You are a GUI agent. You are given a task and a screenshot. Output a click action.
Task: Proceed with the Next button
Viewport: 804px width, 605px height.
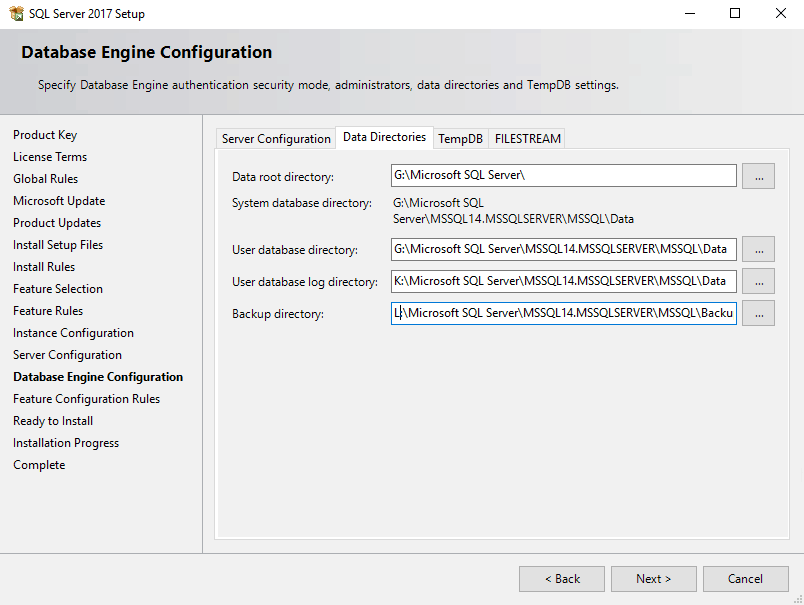[654, 579]
